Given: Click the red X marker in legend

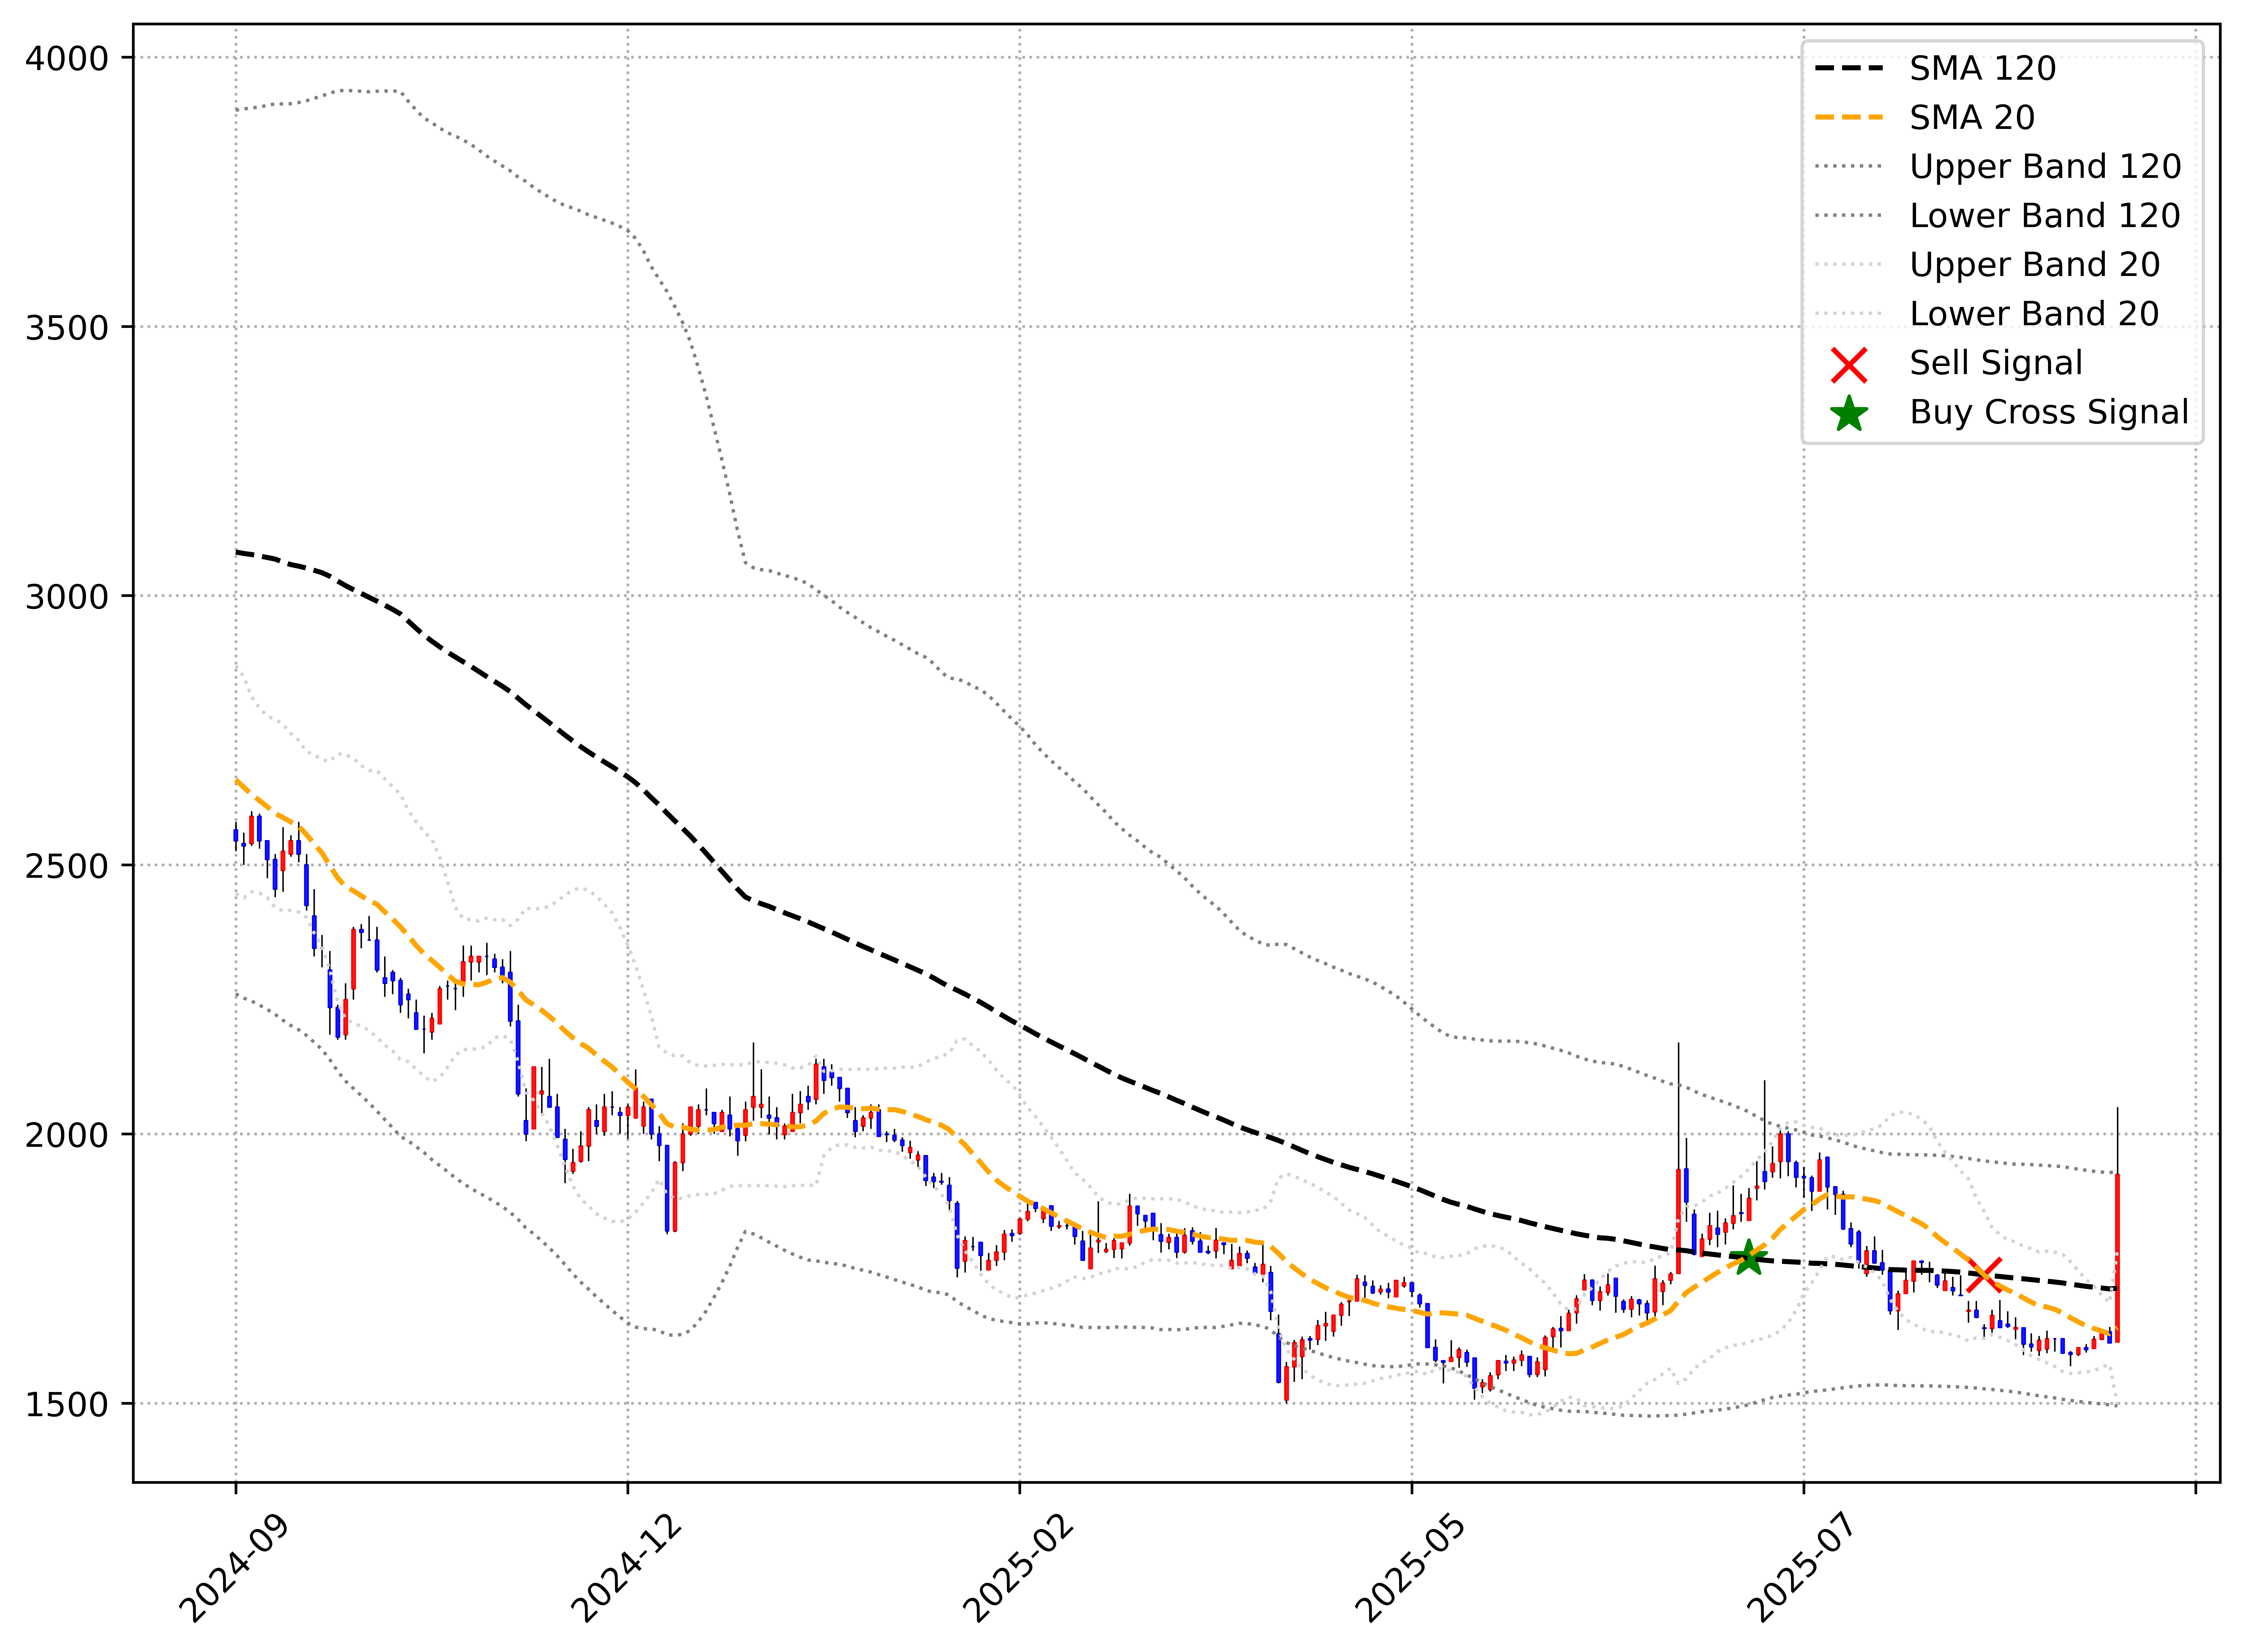Looking at the screenshot, I should [x=1849, y=365].
